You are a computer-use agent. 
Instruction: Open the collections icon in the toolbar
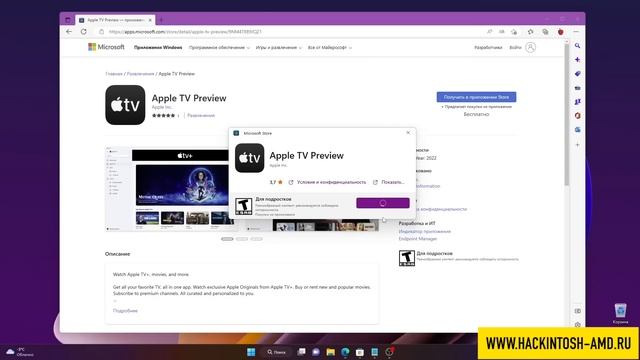[x=545, y=31]
